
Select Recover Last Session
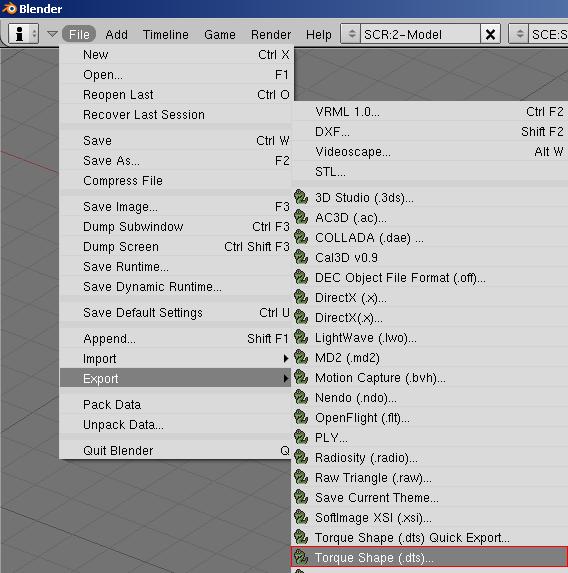pyautogui.click(x=175, y=114)
